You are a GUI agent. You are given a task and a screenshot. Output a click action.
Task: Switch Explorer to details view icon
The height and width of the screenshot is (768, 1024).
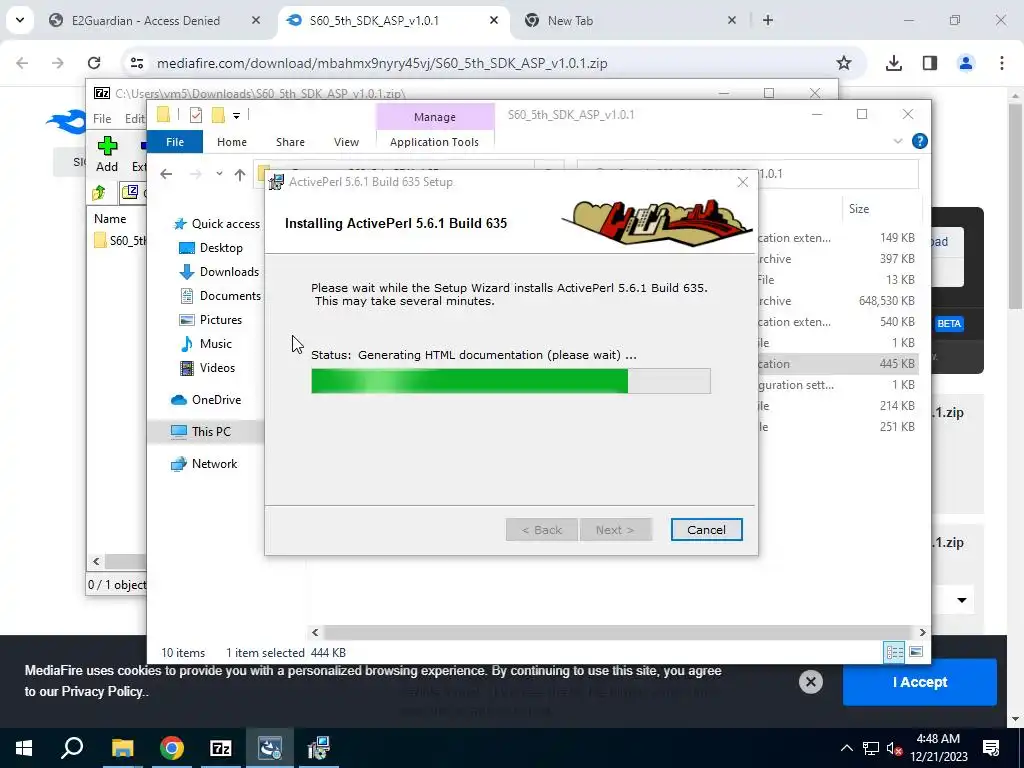pos(895,652)
